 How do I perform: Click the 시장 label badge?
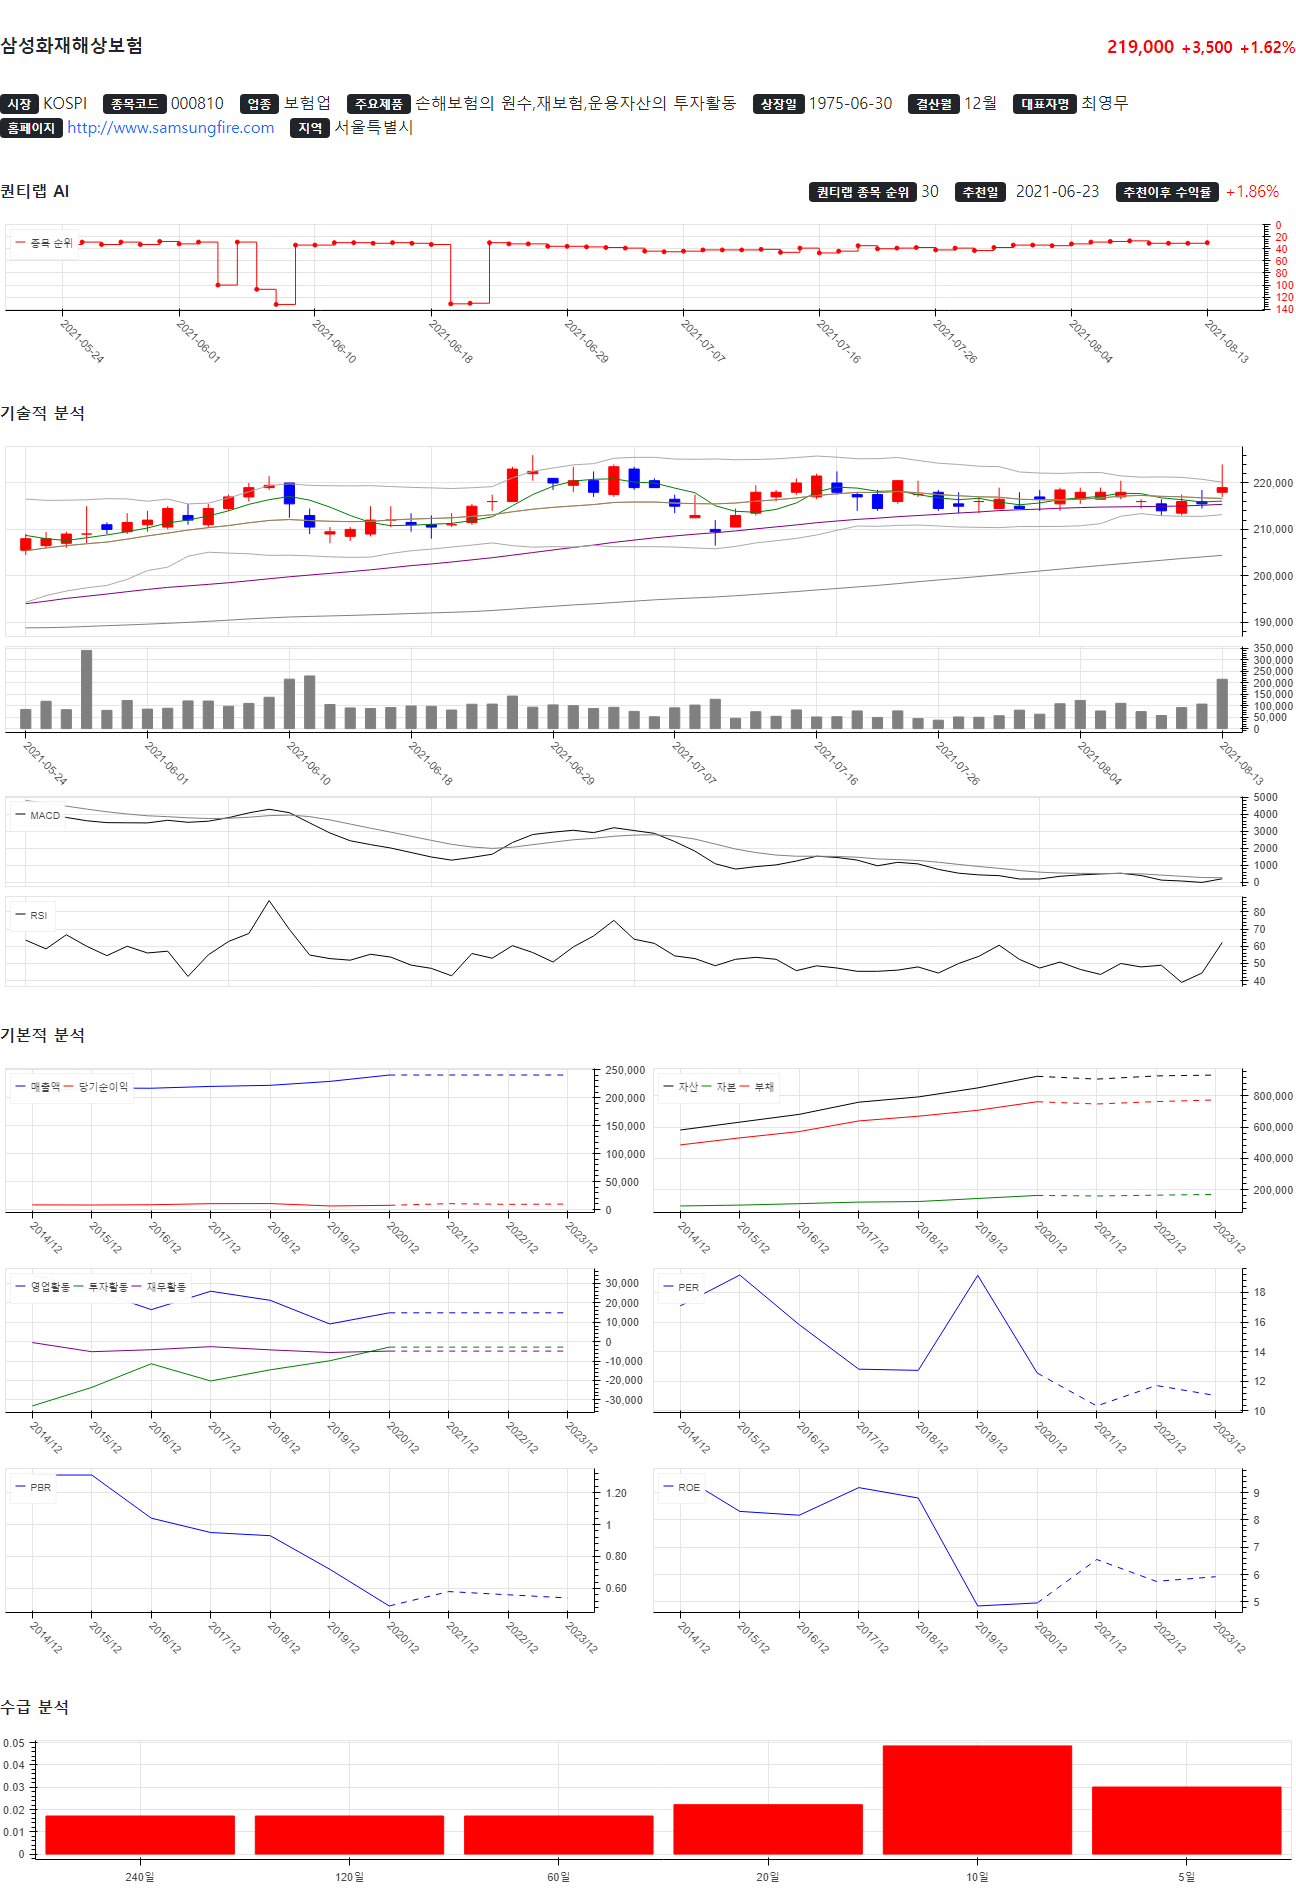pos(19,104)
